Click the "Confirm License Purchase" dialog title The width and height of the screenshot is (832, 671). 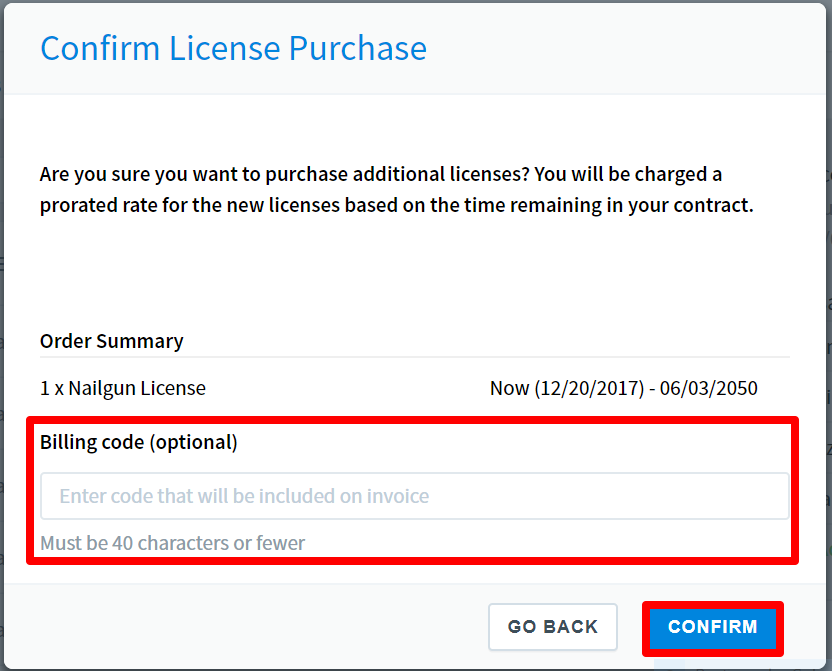point(233,48)
